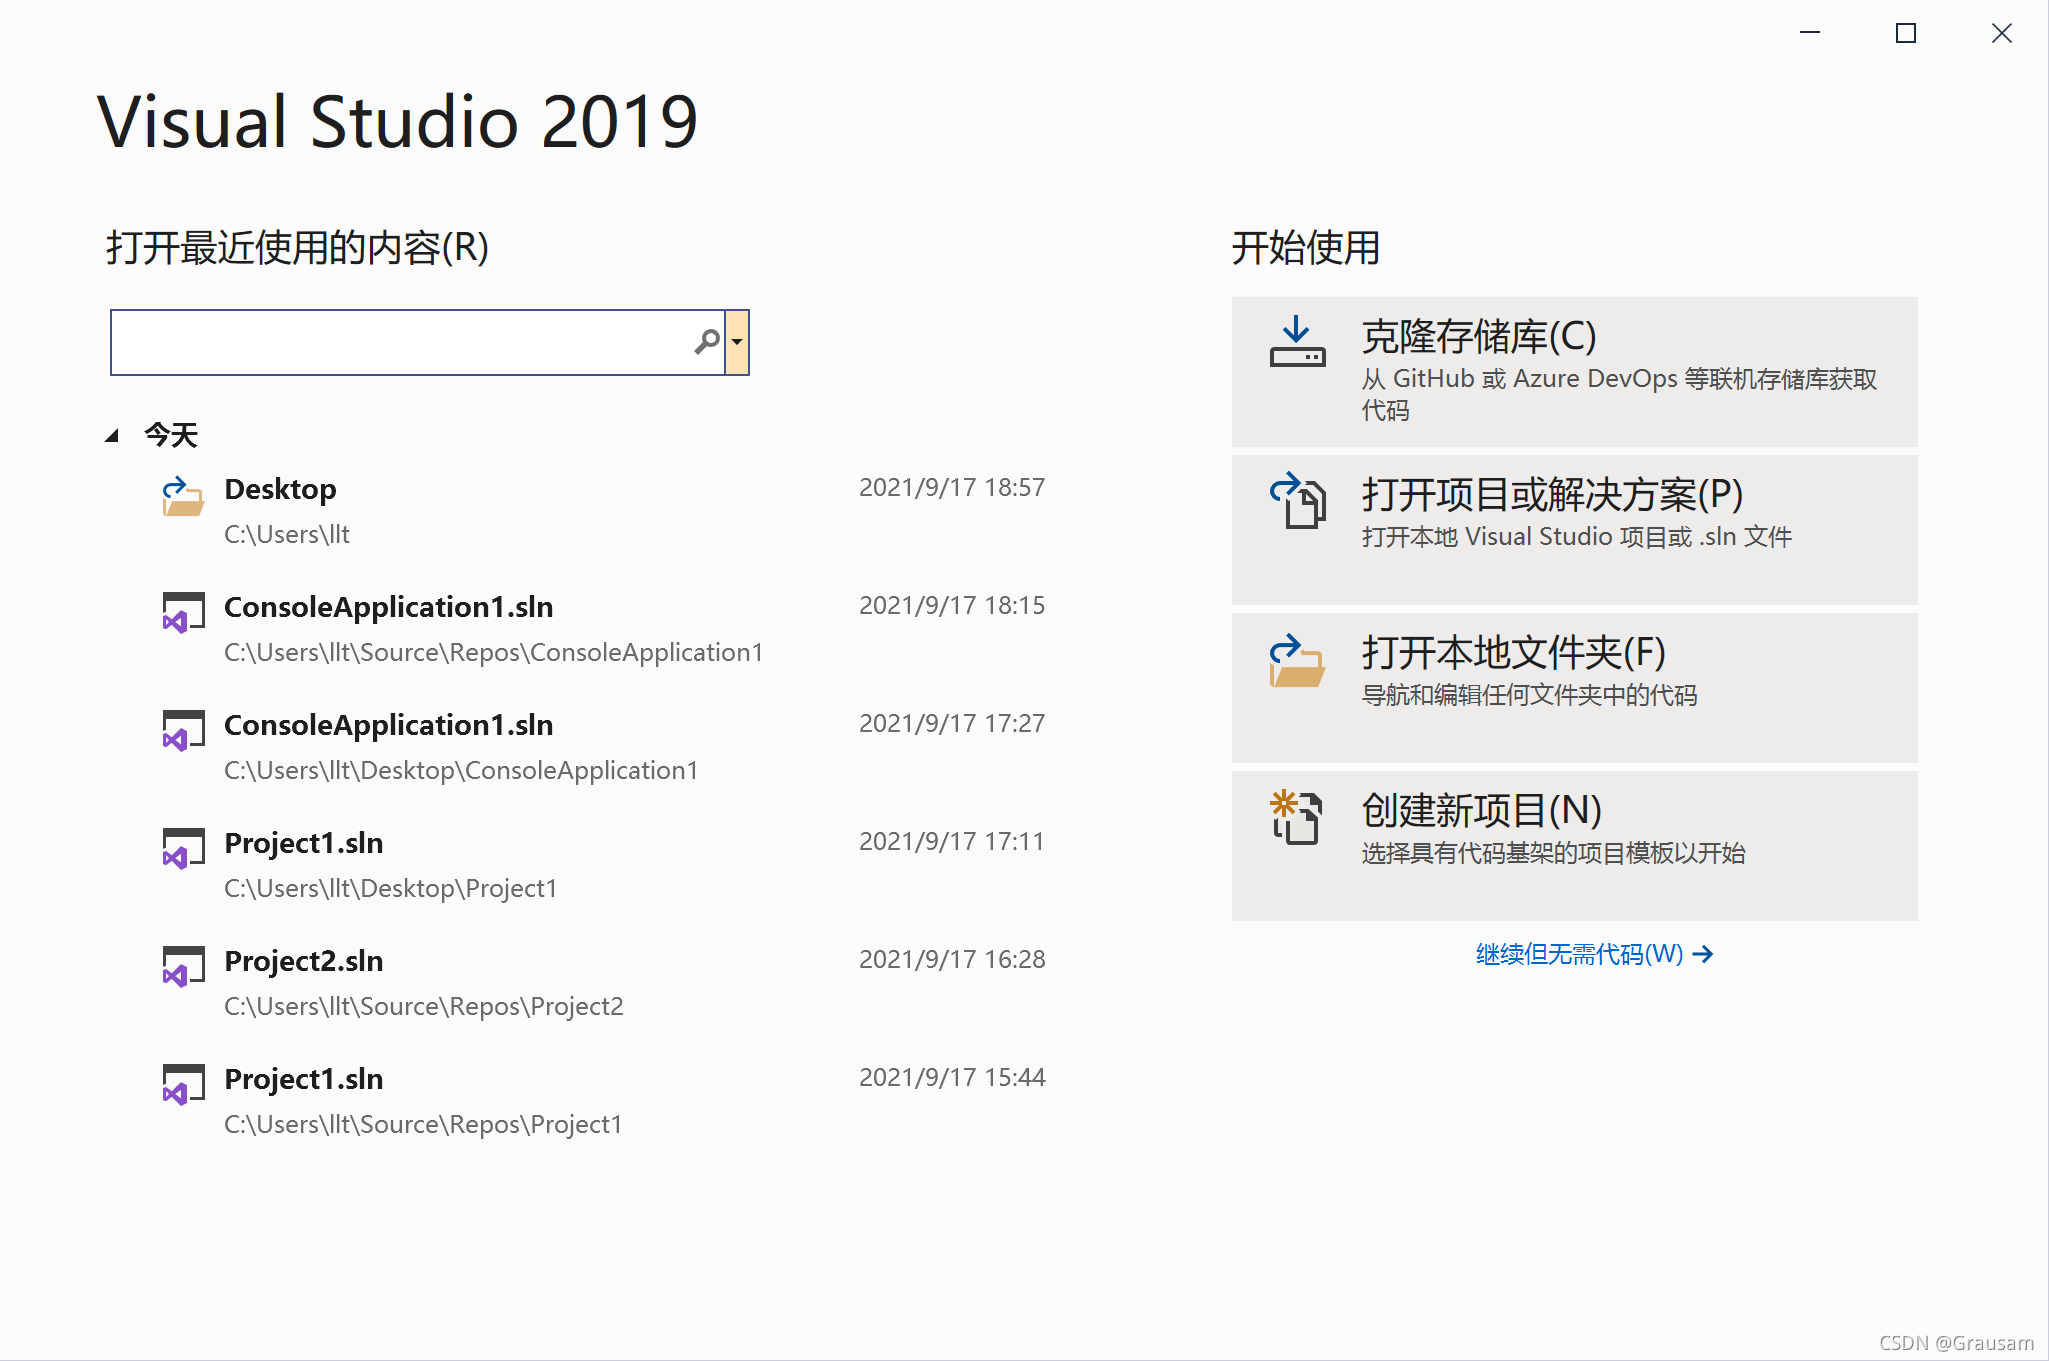Click the open local folder icon
The height and width of the screenshot is (1361, 2049).
(x=1297, y=660)
